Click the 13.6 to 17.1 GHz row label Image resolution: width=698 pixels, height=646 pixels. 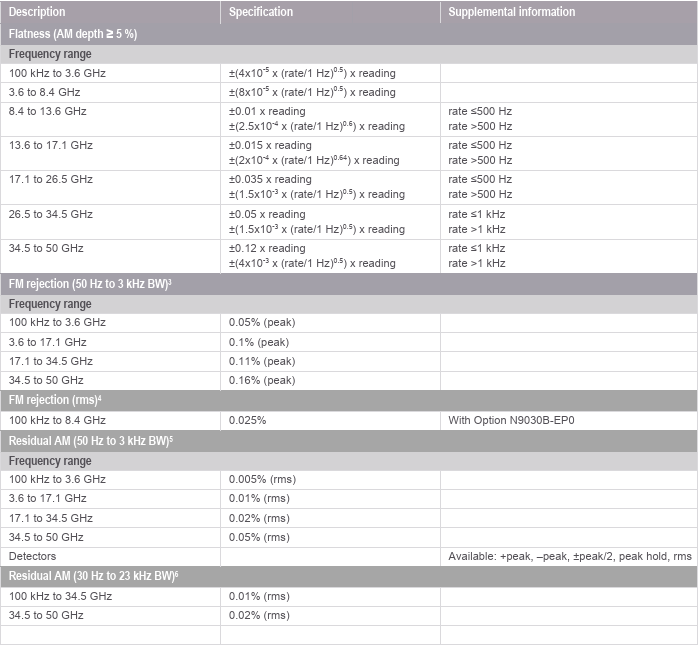click(51, 145)
